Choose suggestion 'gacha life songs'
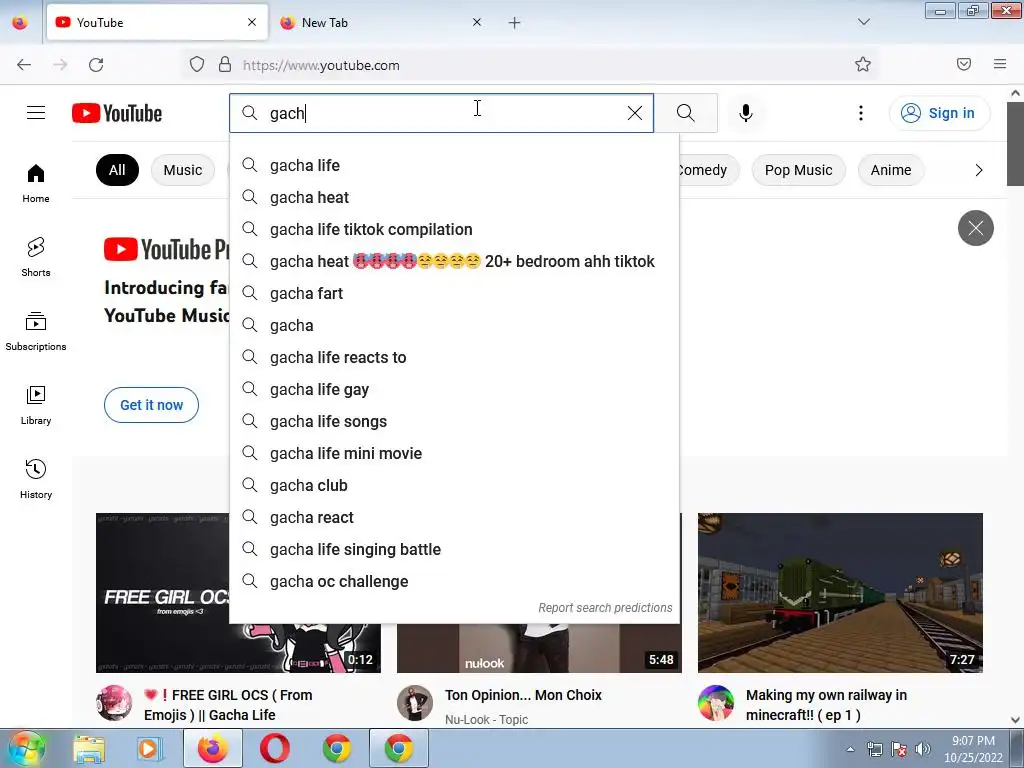Screen dimensions: 1024x768 (455, 421)
